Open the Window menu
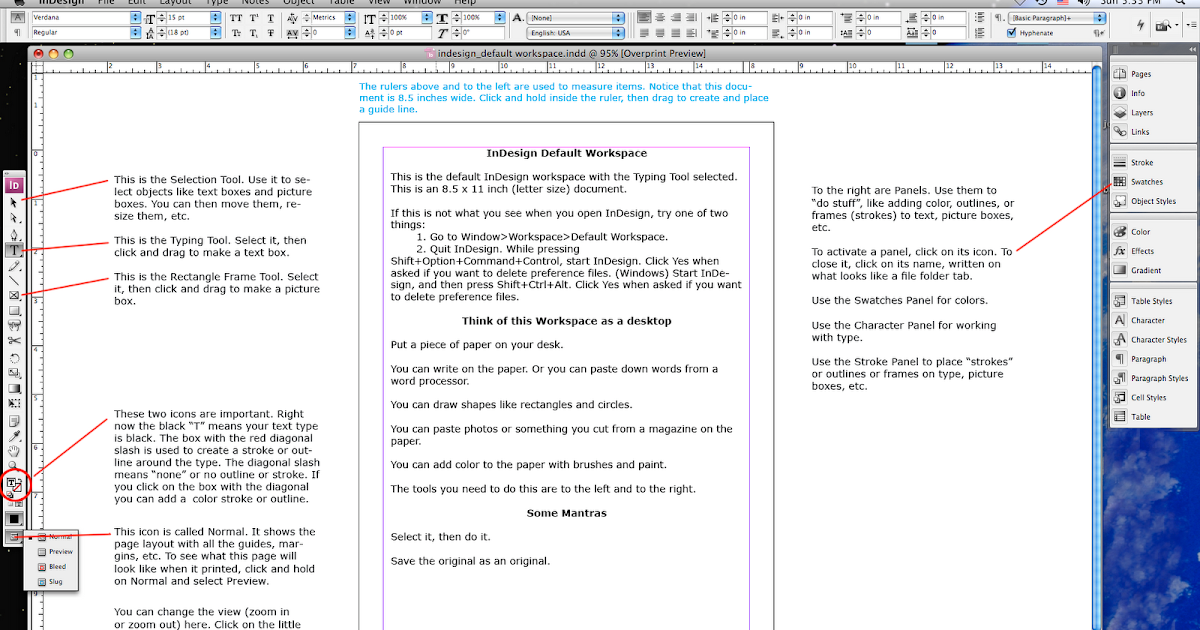Viewport: 1200px width, 630px height. (423, 3)
